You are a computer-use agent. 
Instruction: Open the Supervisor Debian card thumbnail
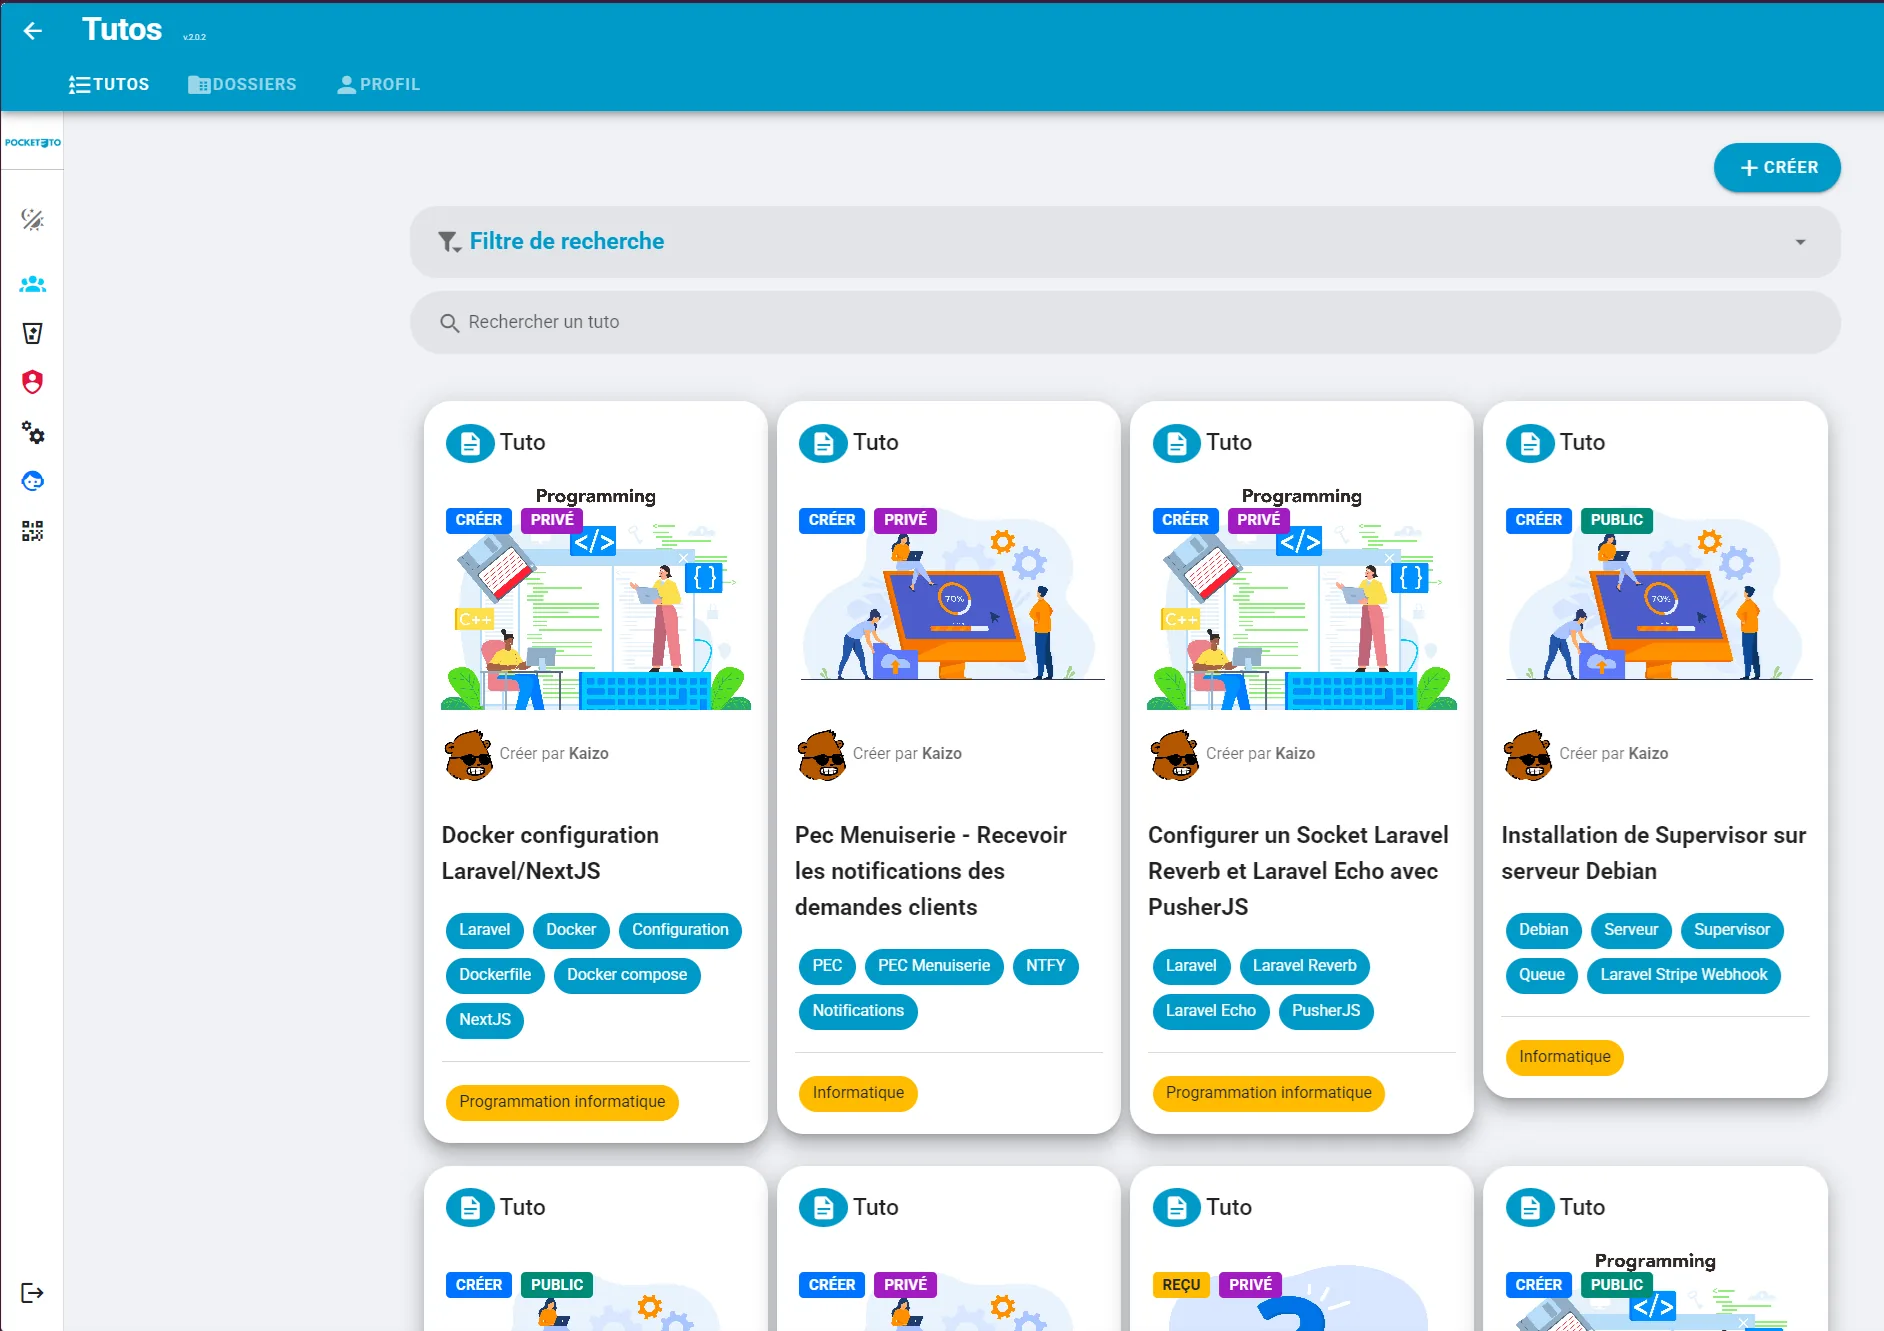tap(1656, 598)
